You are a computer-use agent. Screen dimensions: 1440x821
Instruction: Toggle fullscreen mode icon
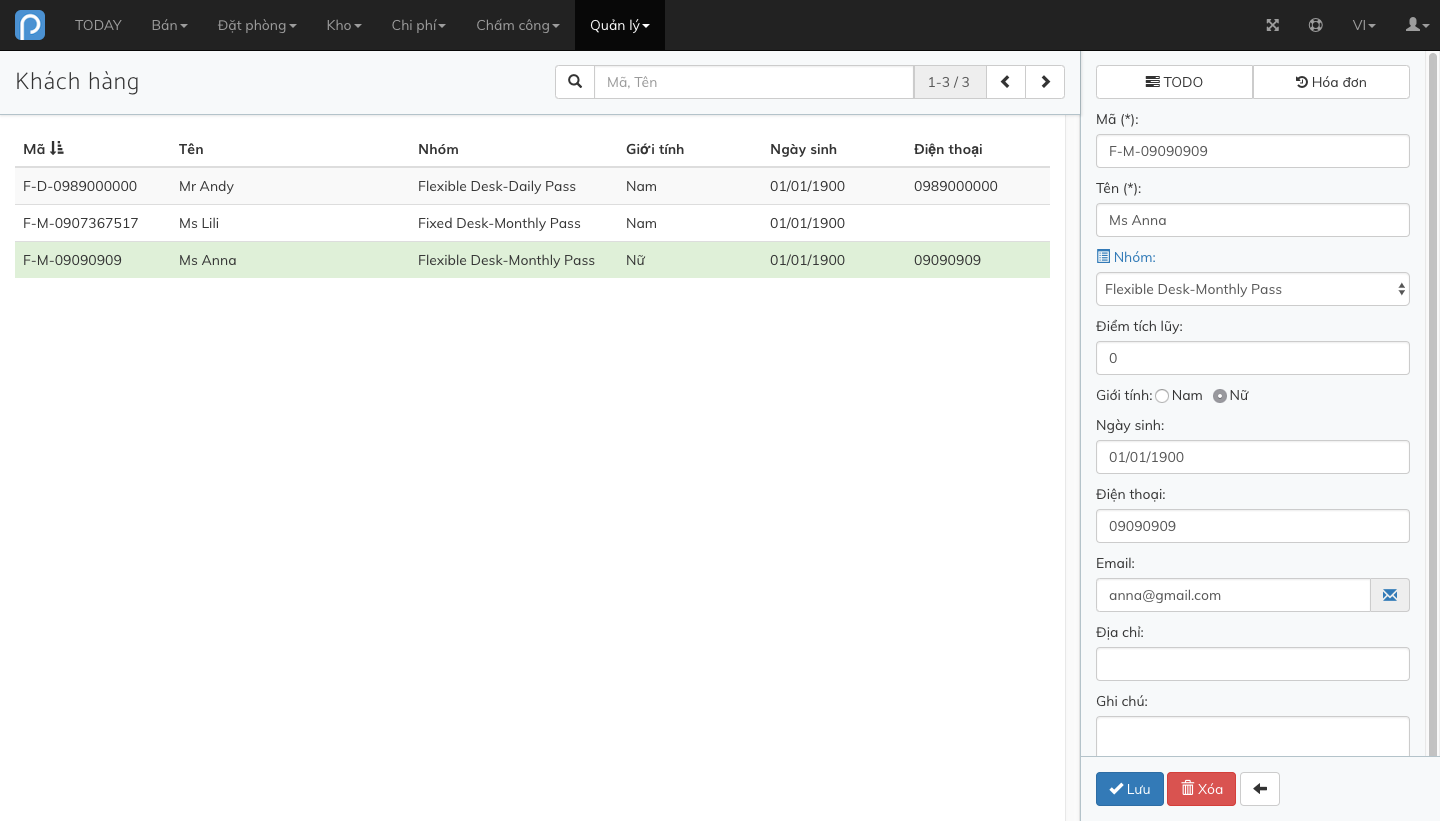1273,25
